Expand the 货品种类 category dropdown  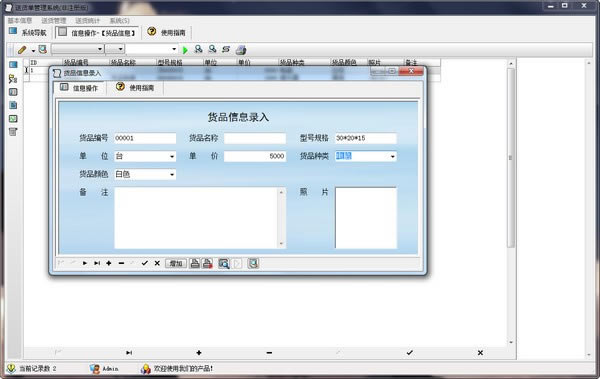(x=393, y=156)
